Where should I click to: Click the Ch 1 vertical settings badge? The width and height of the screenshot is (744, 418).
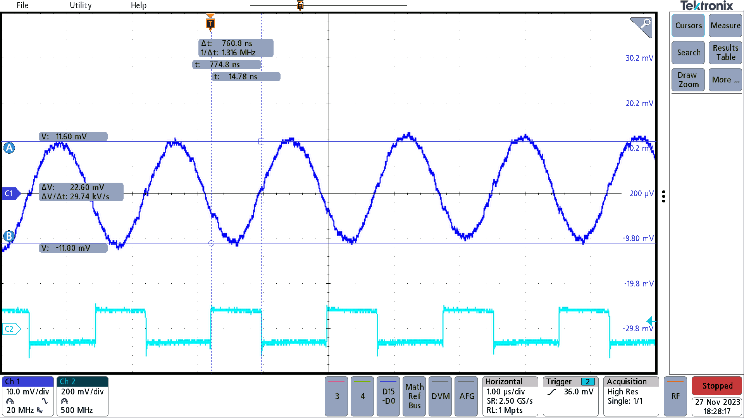[27, 396]
